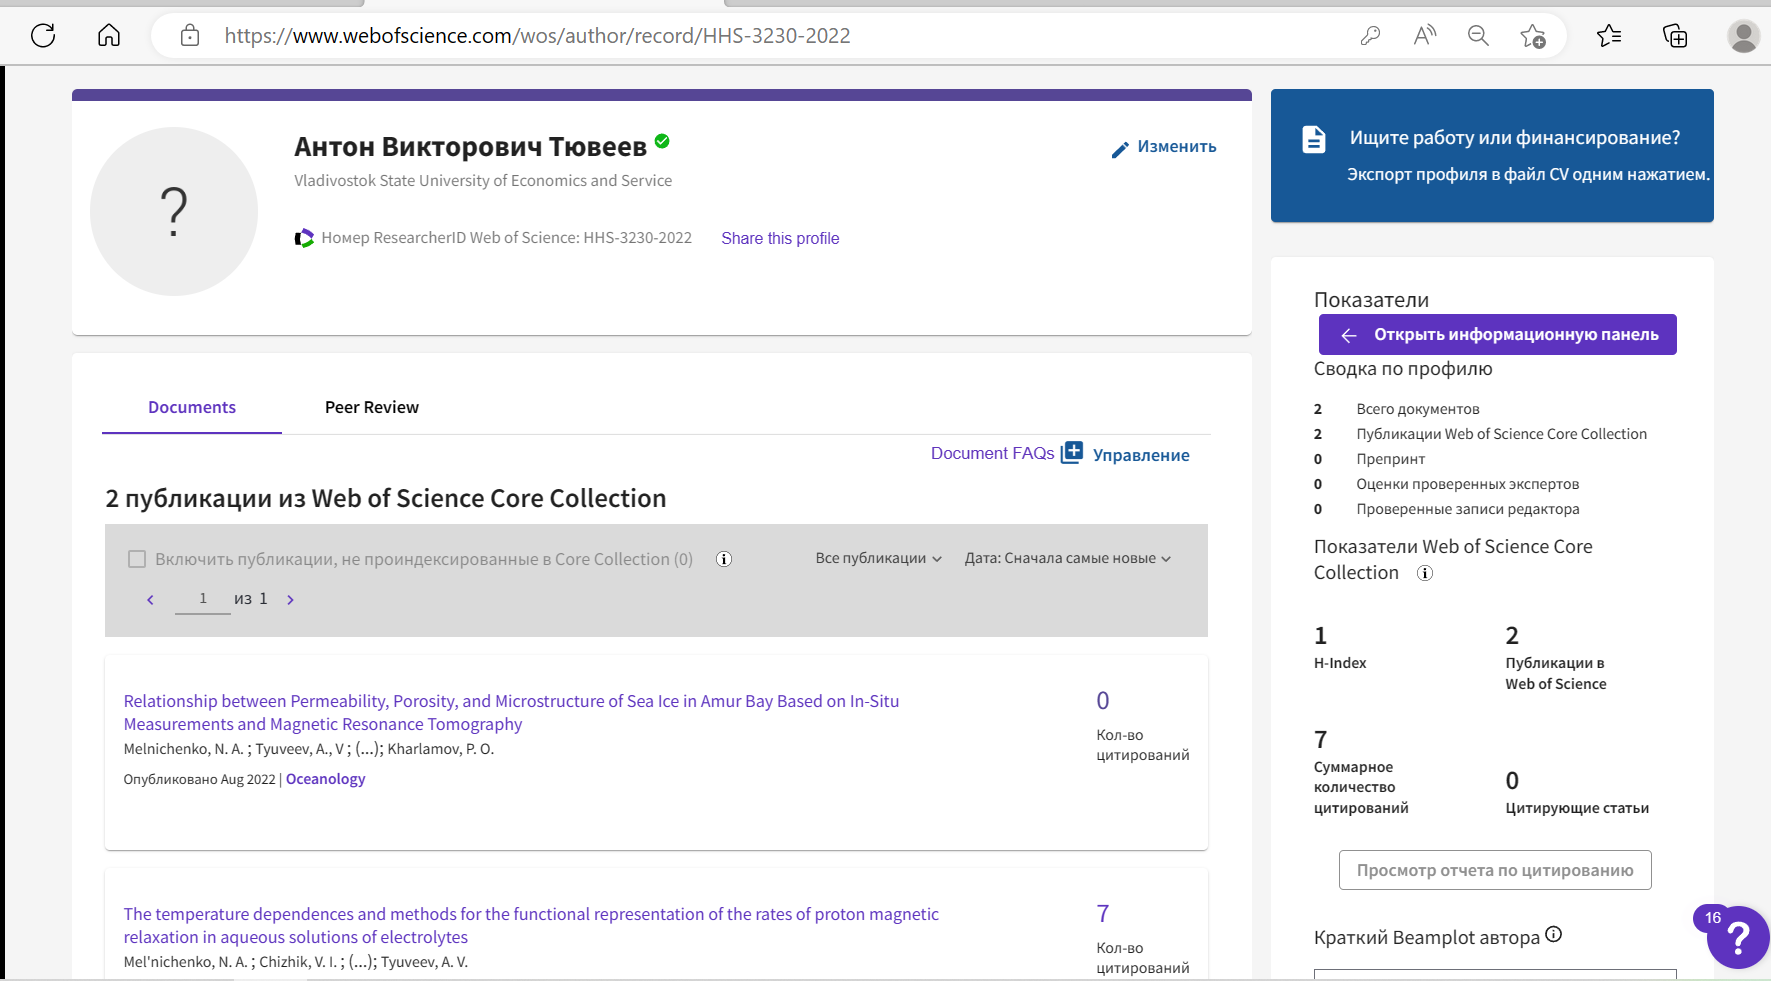Screen dimensions: 1771x981
Task: Open the Share this profile link
Action: (780, 238)
